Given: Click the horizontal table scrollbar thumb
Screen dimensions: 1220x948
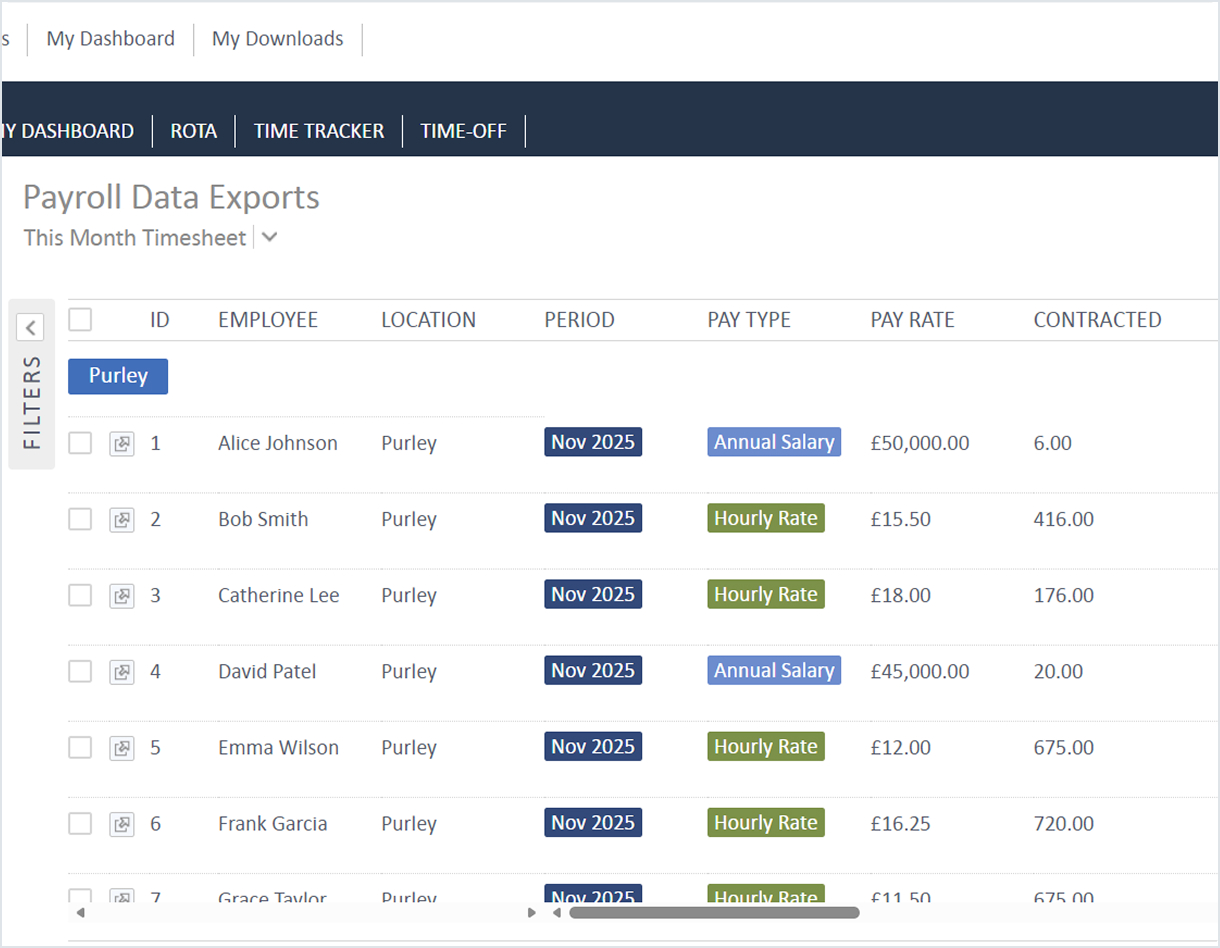Looking at the screenshot, I should 714,912.
